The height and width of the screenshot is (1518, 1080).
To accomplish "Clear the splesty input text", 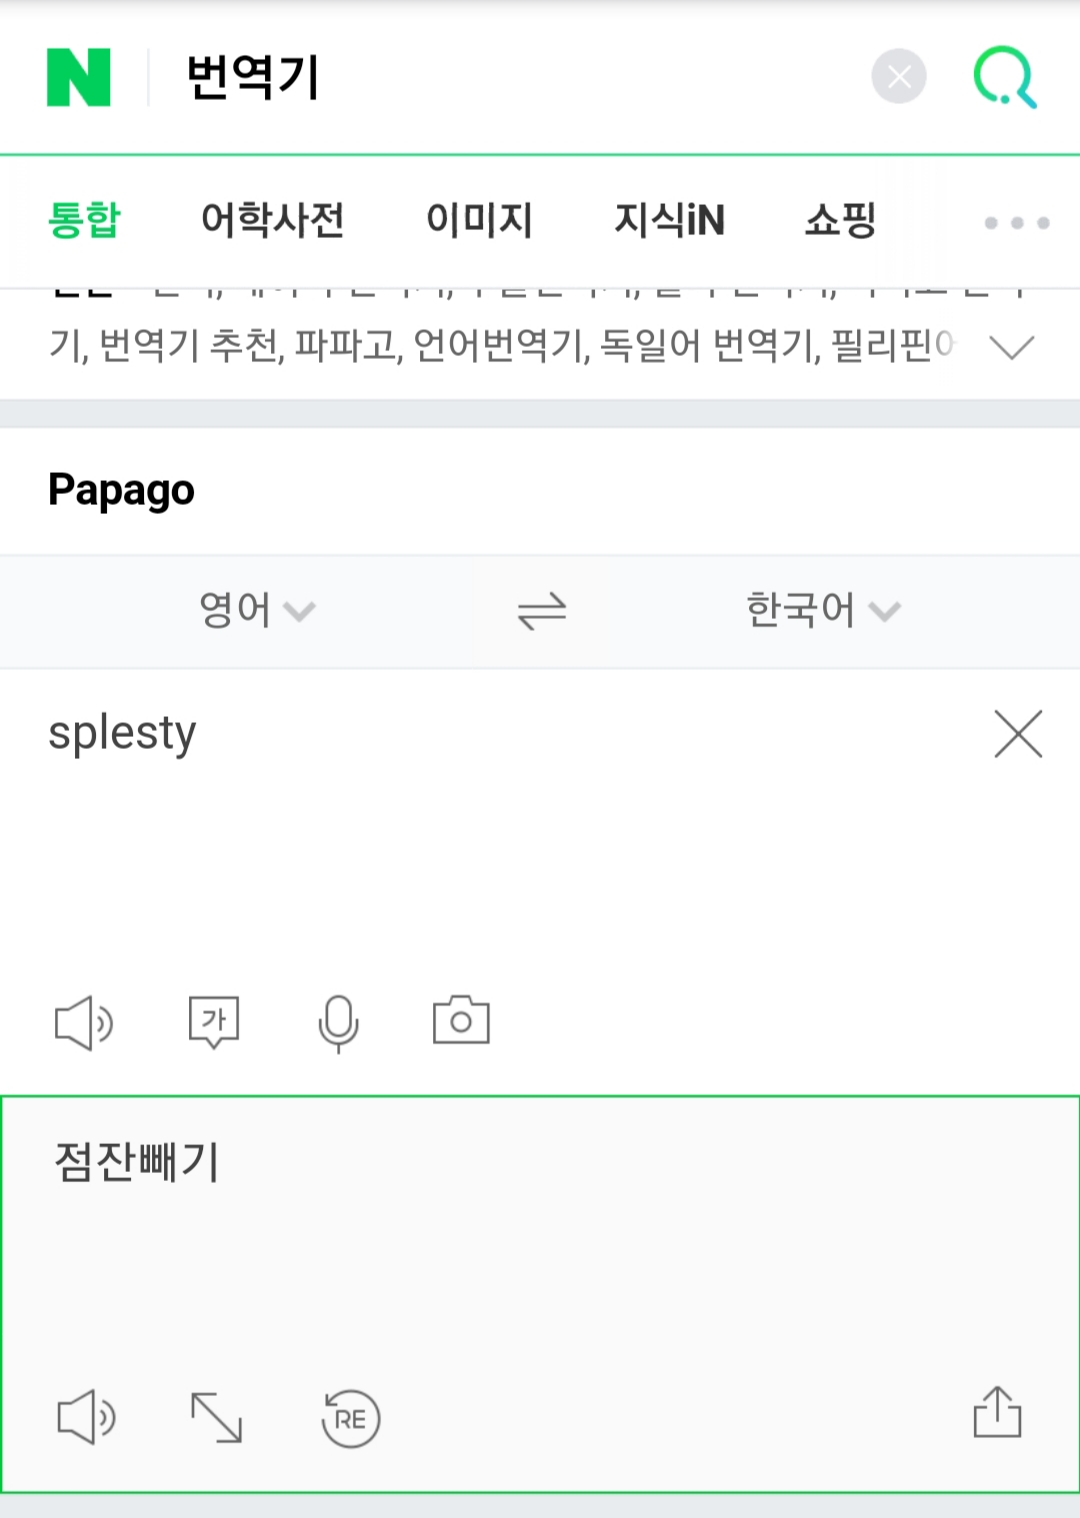I will click(1018, 734).
